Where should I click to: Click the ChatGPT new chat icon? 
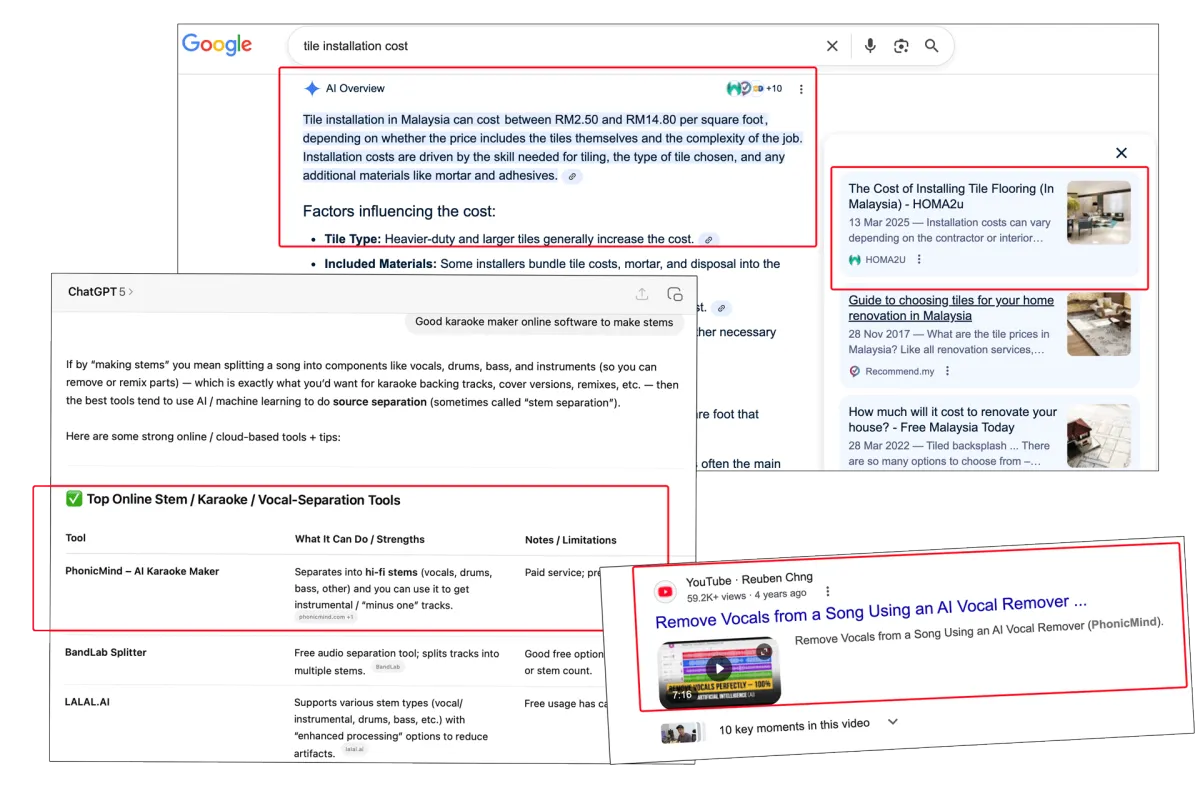(x=675, y=294)
